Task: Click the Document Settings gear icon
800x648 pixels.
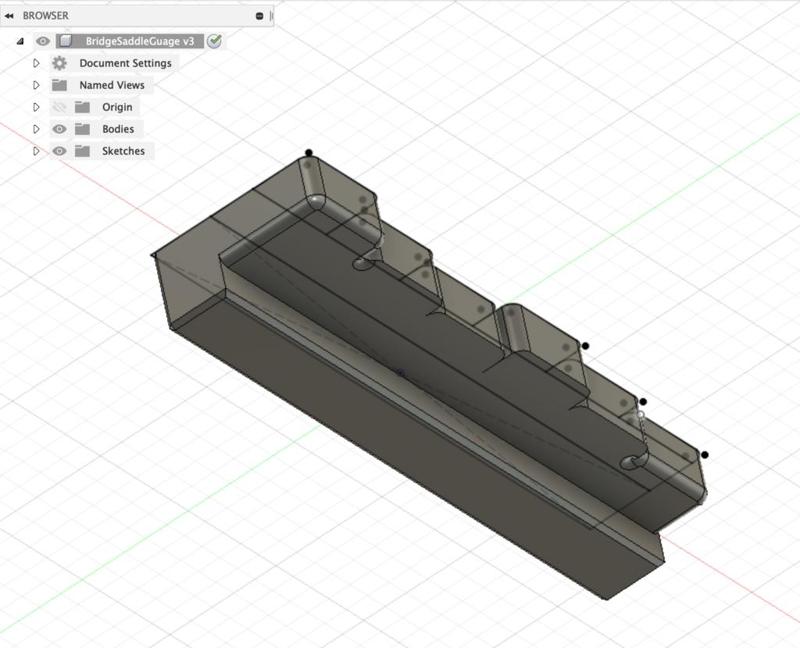Action: (59, 63)
